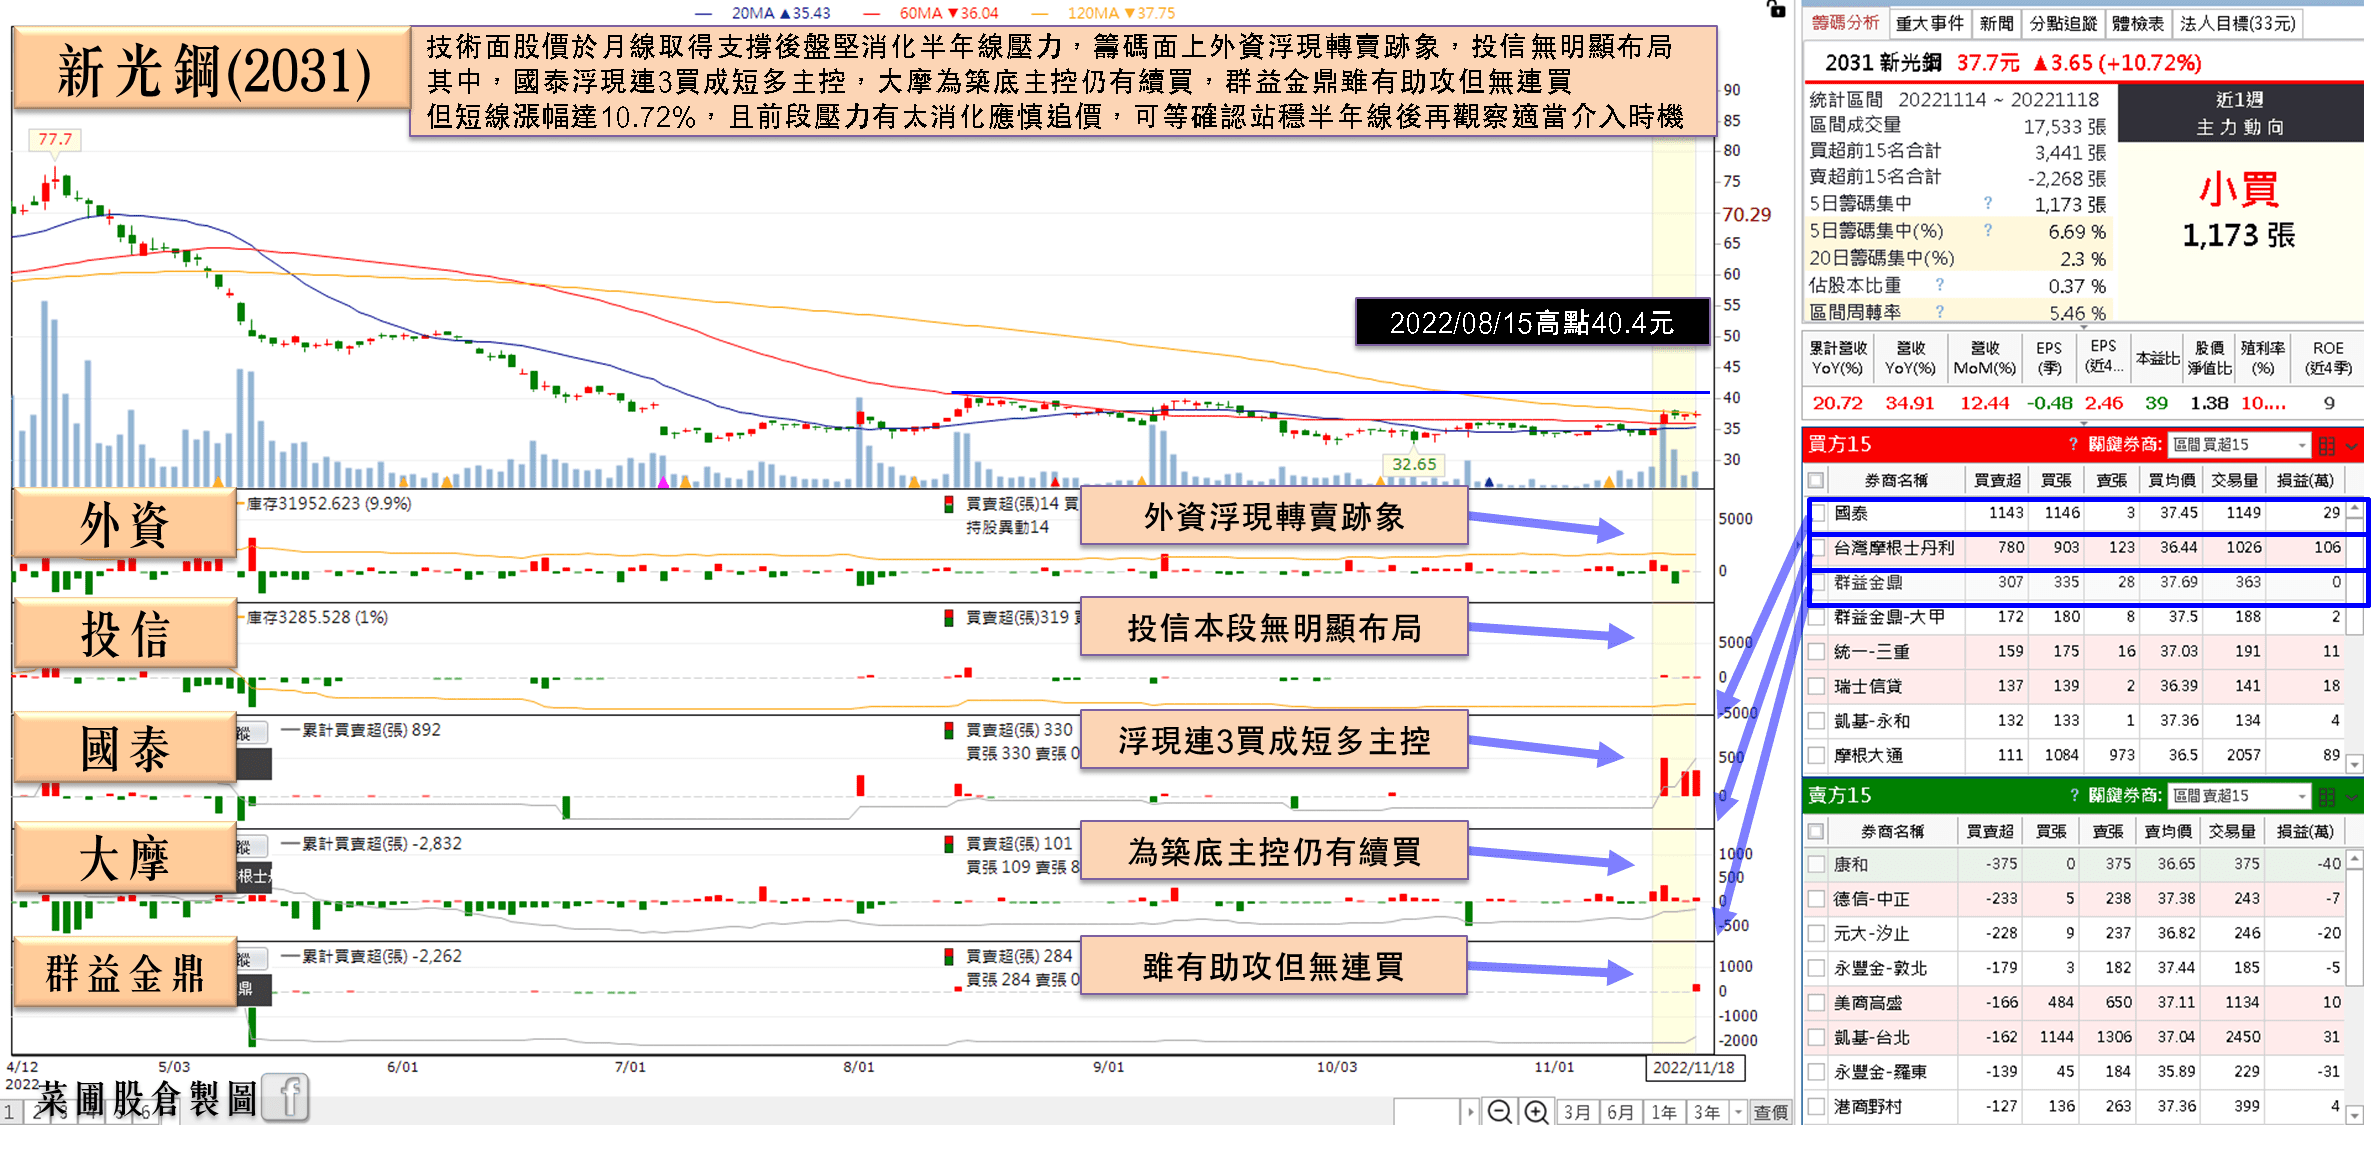
Task: Set the chart range to 3年
Action: [1707, 1112]
